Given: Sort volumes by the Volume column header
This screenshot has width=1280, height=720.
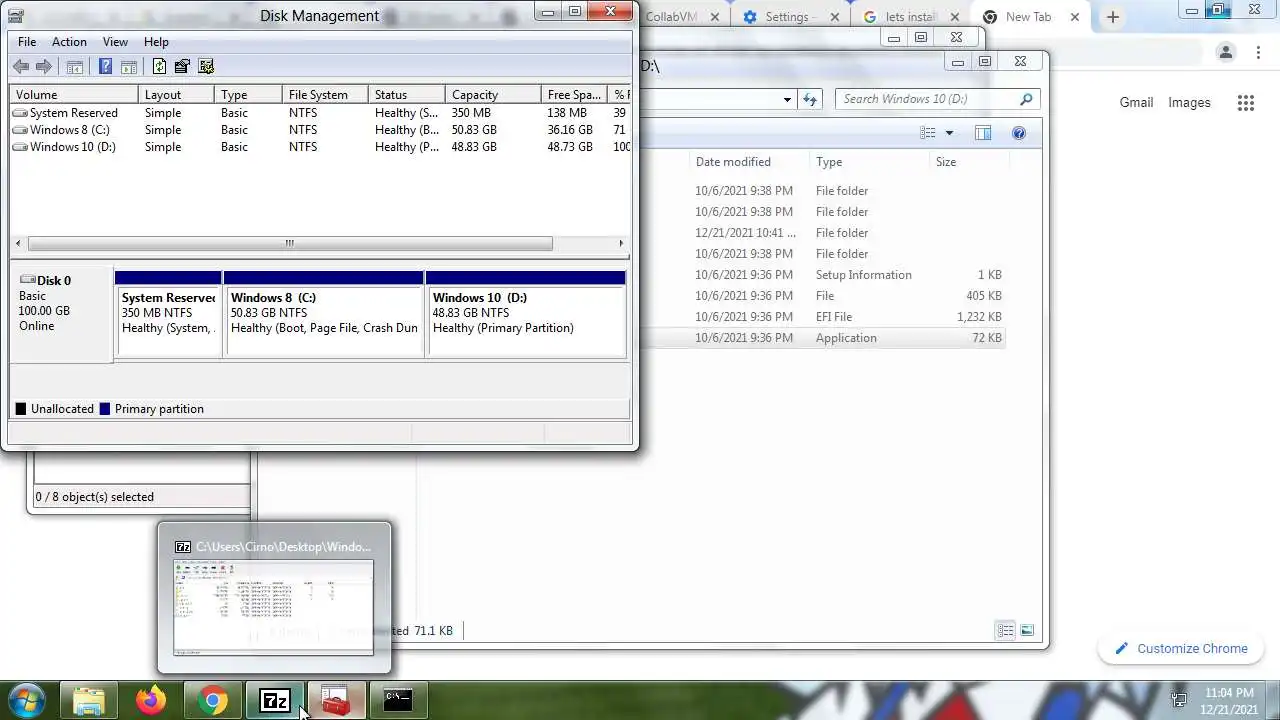Looking at the screenshot, I should (74, 94).
